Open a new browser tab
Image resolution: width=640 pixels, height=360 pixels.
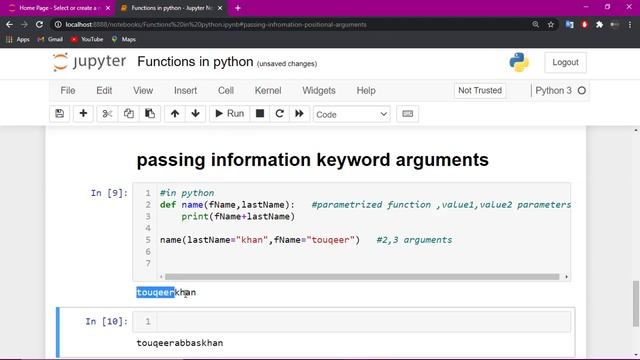tap(238, 8)
